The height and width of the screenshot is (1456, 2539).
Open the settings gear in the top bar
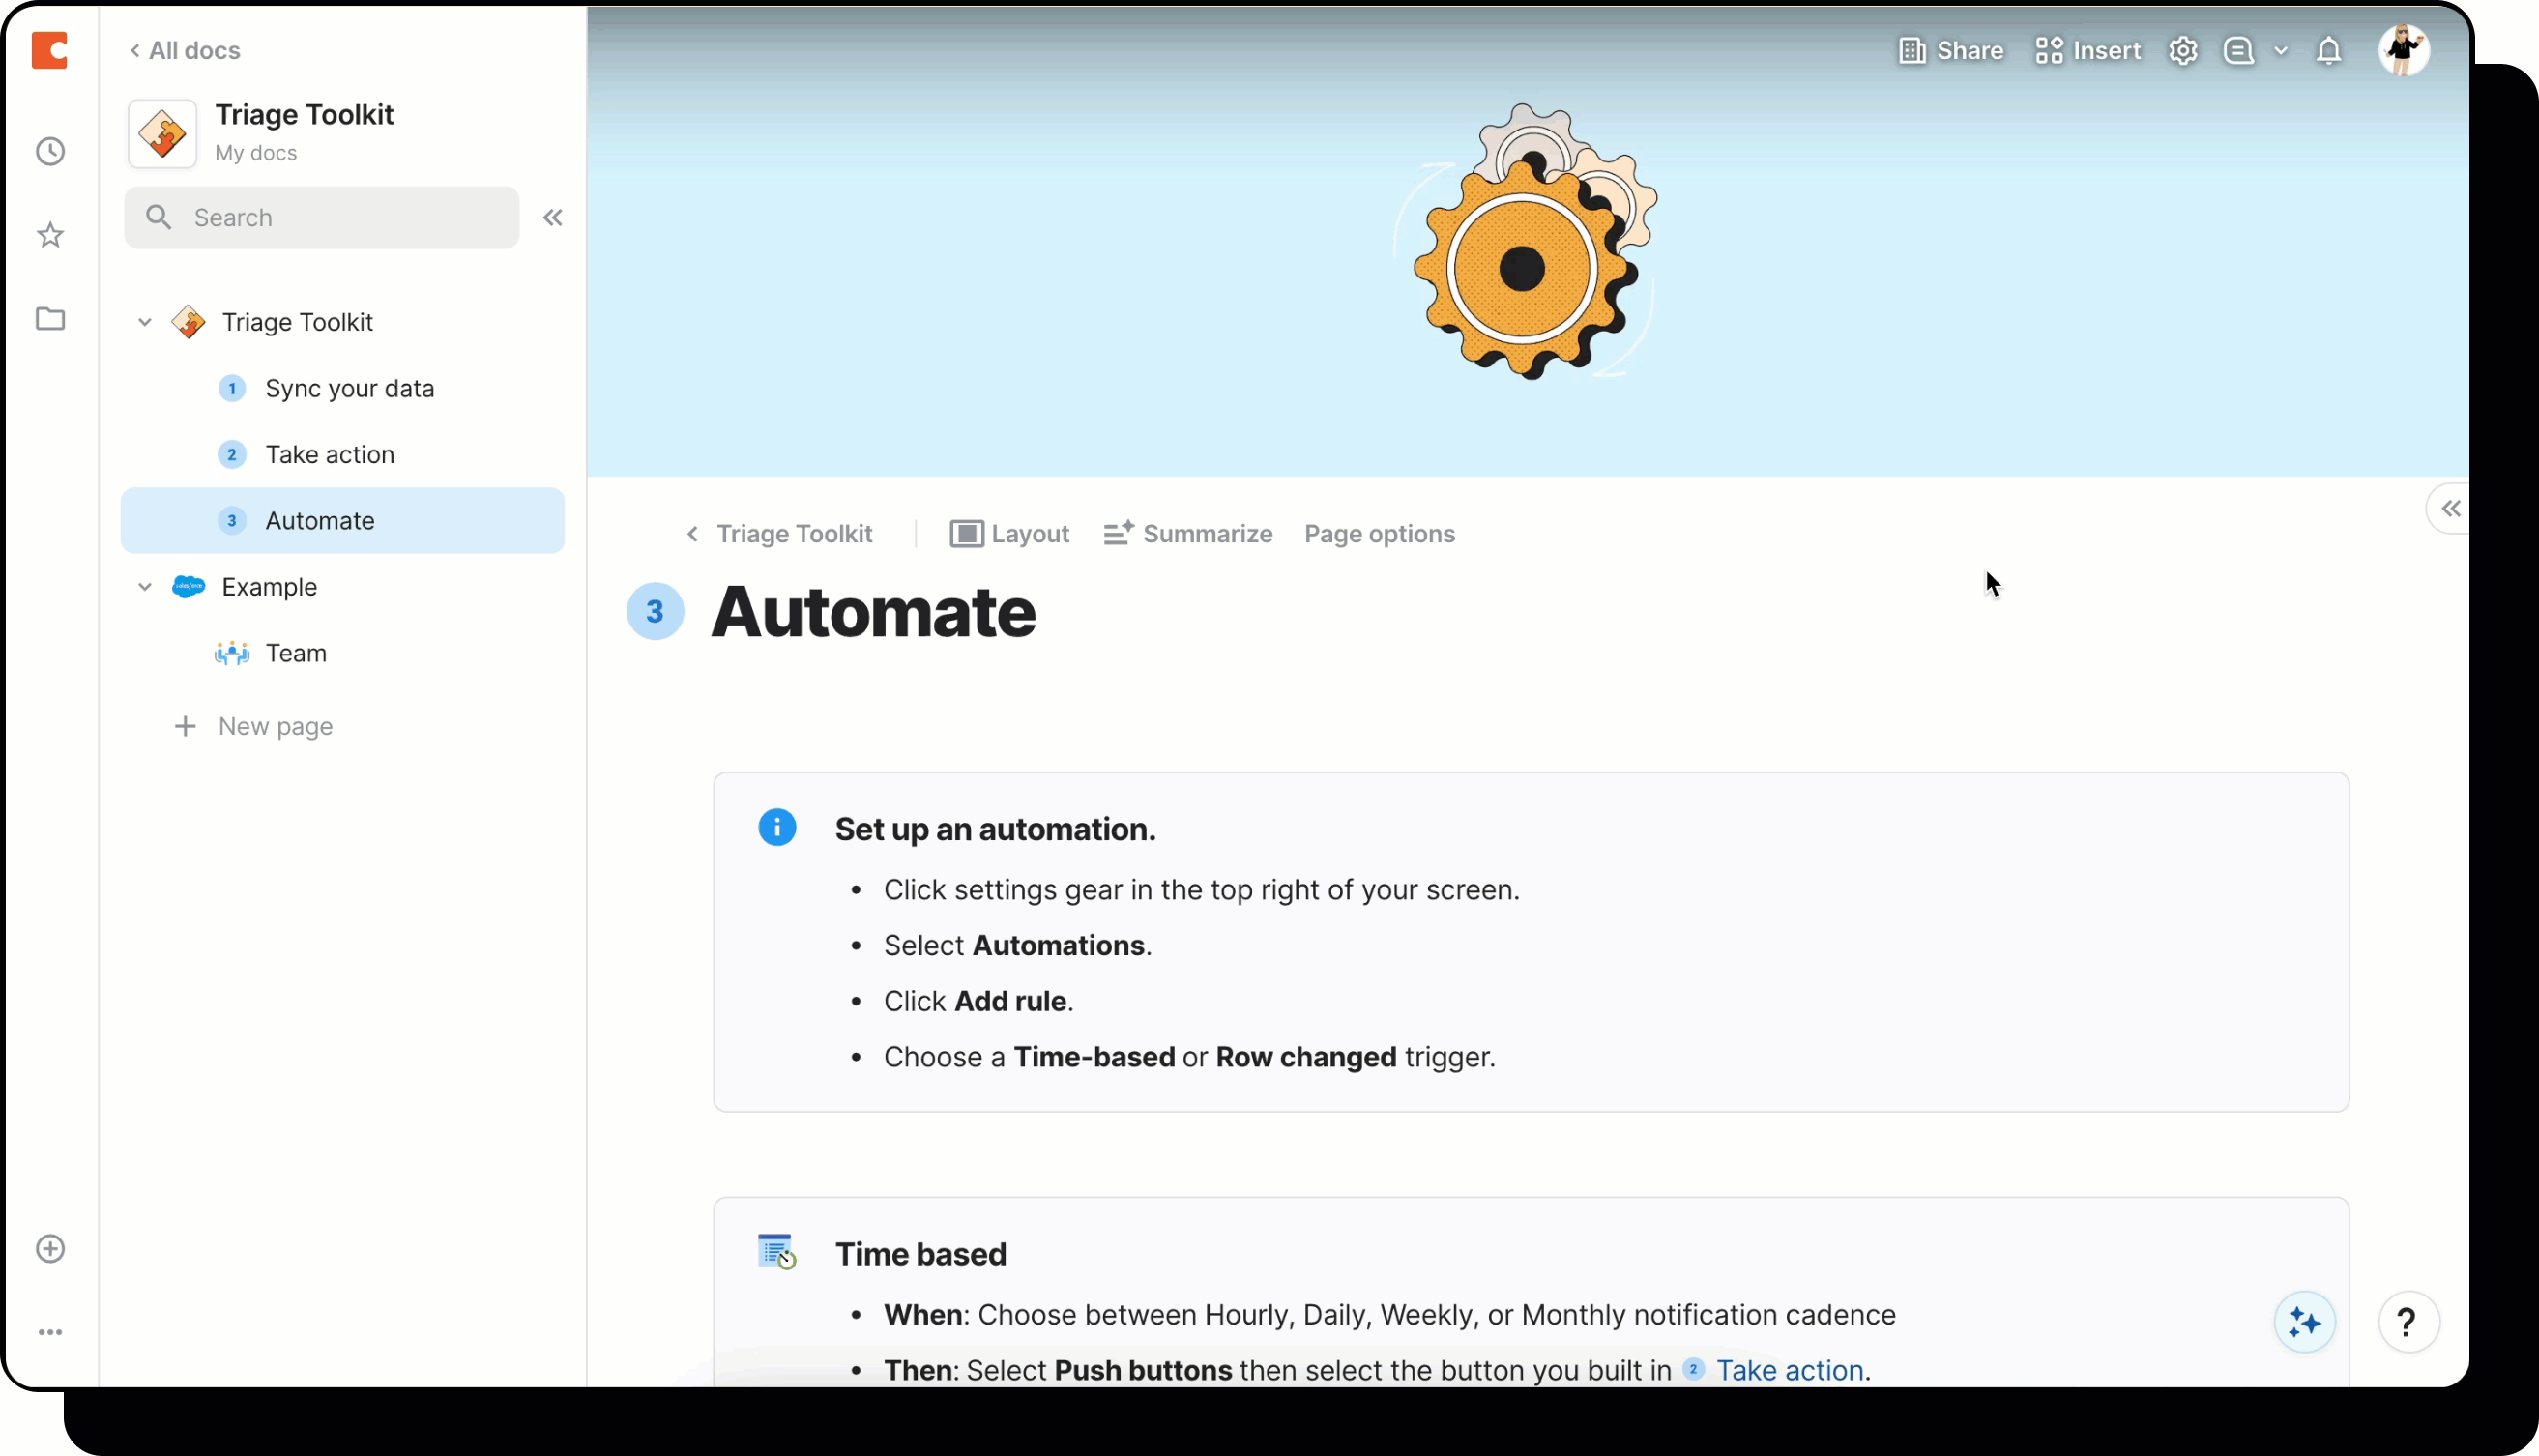pyautogui.click(x=2183, y=49)
